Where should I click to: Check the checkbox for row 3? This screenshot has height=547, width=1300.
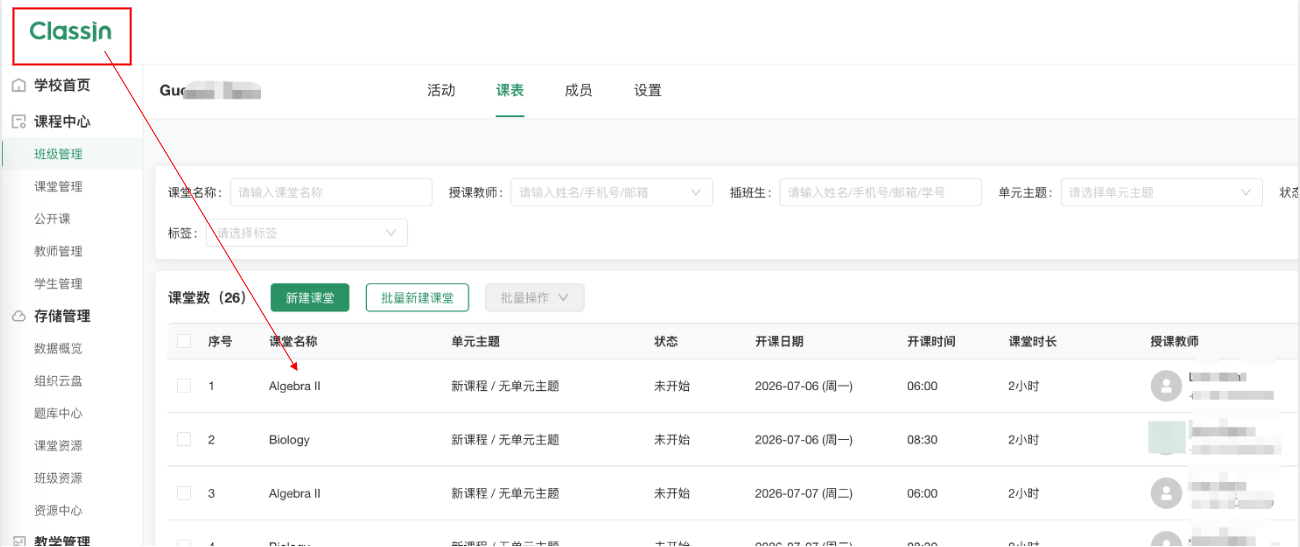coord(184,493)
